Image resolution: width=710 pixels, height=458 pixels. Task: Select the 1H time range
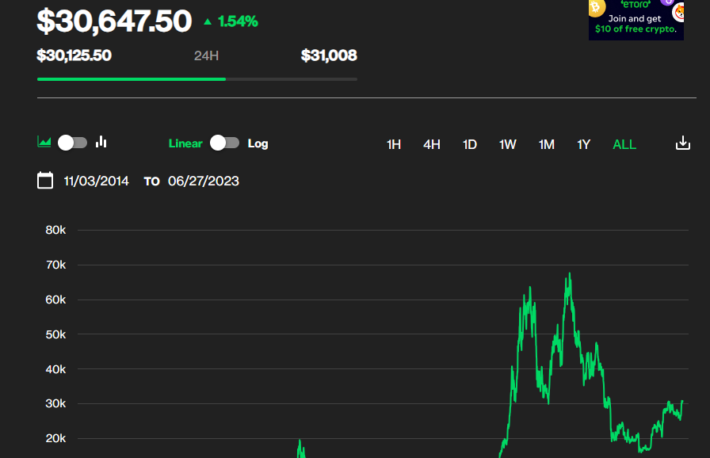pos(393,145)
